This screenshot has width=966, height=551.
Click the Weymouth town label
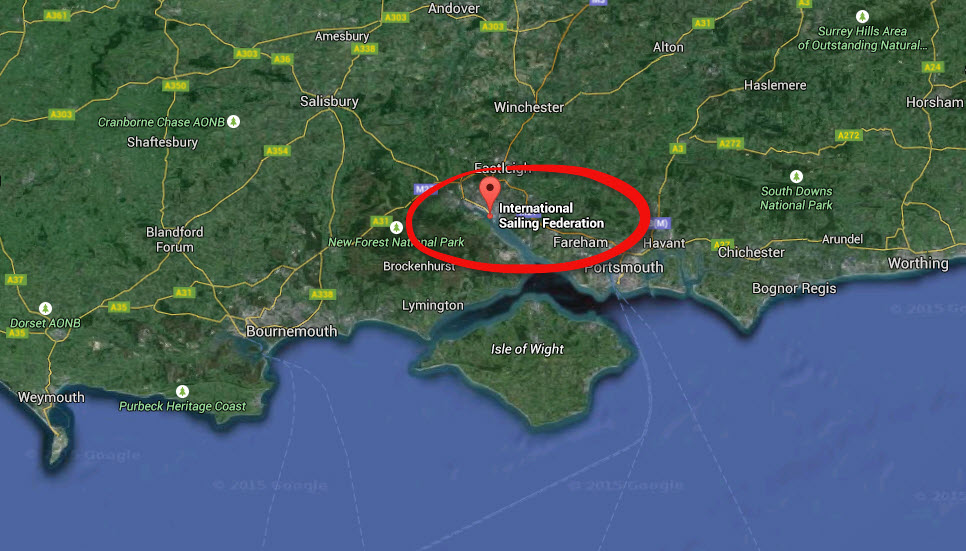pos(51,398)
